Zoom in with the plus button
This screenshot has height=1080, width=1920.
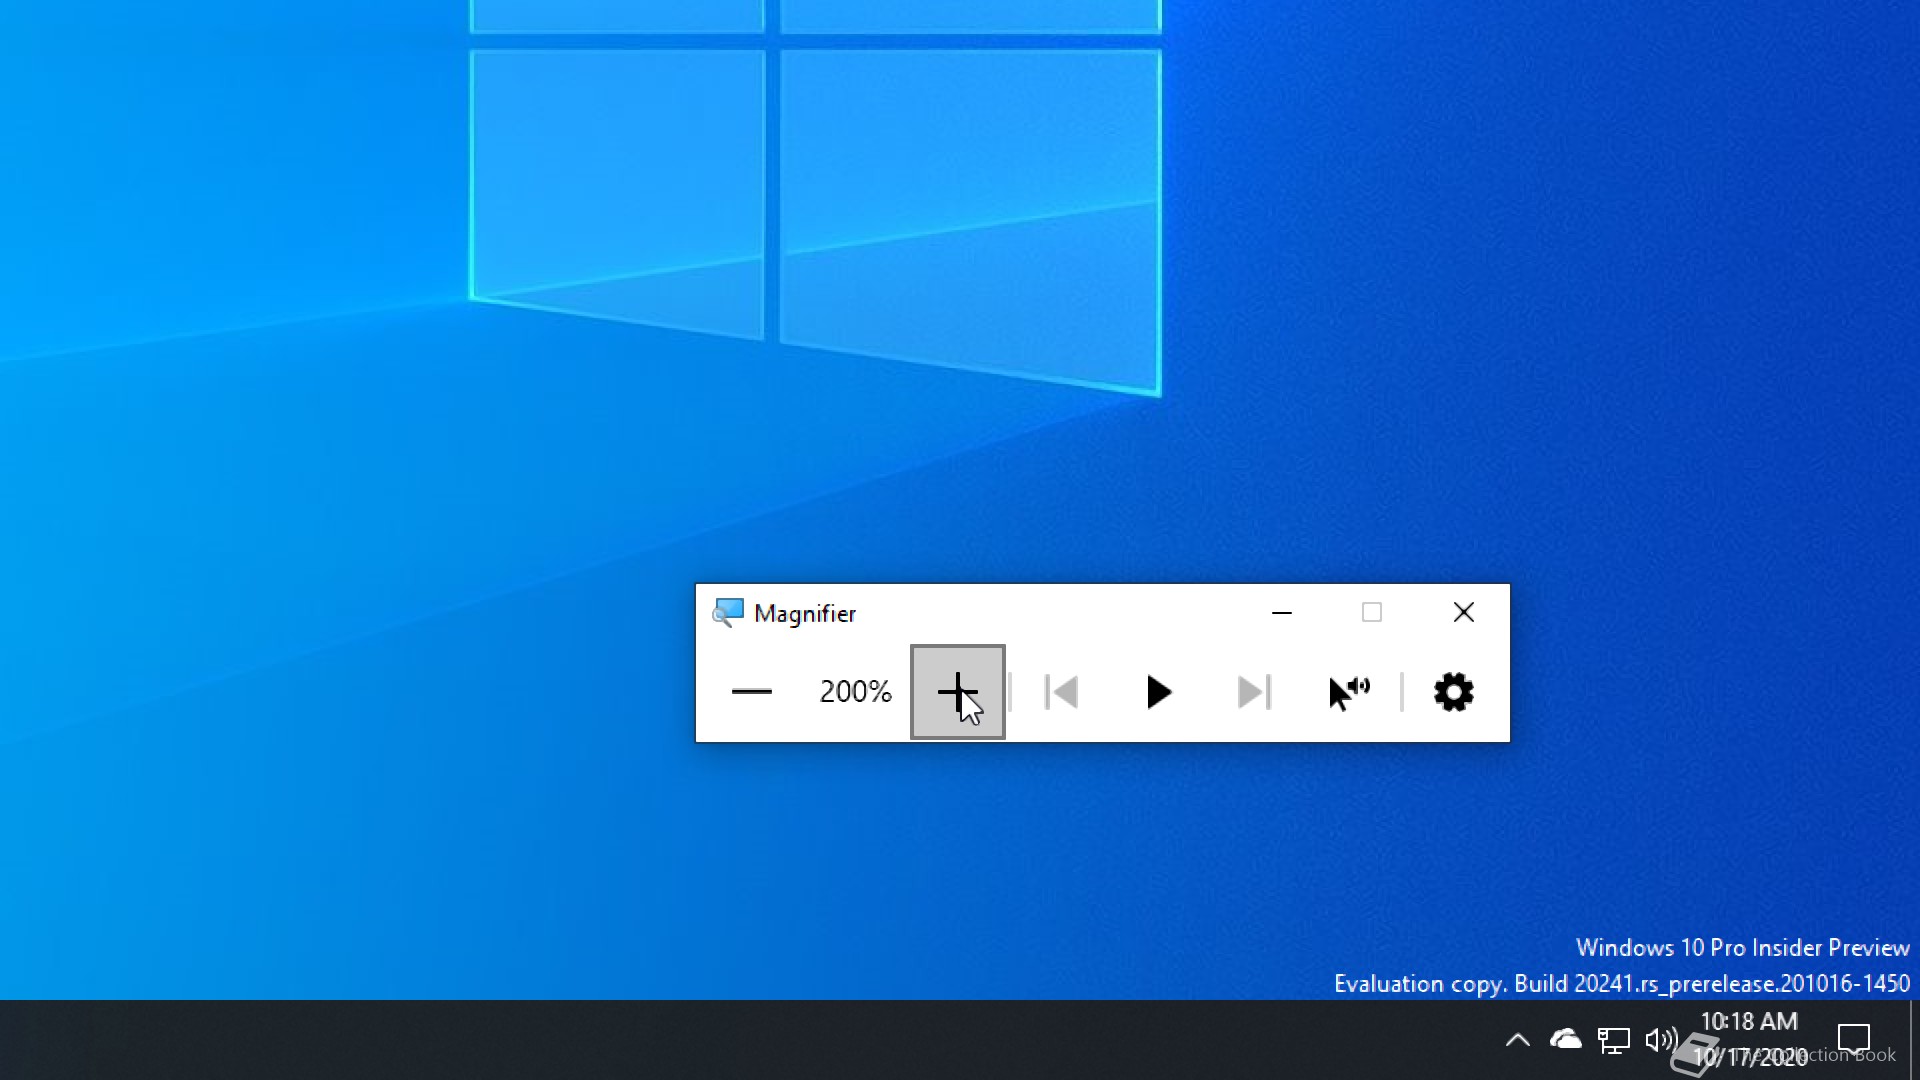pyautogui.click(x=957, y=692)
